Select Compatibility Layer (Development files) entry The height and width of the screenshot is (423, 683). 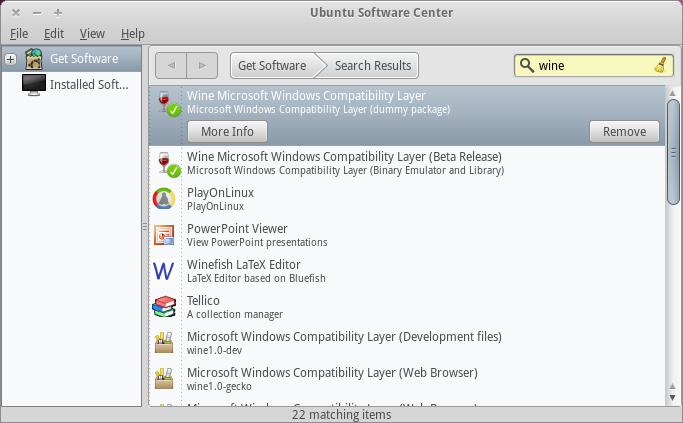click(x=407, y=343)
